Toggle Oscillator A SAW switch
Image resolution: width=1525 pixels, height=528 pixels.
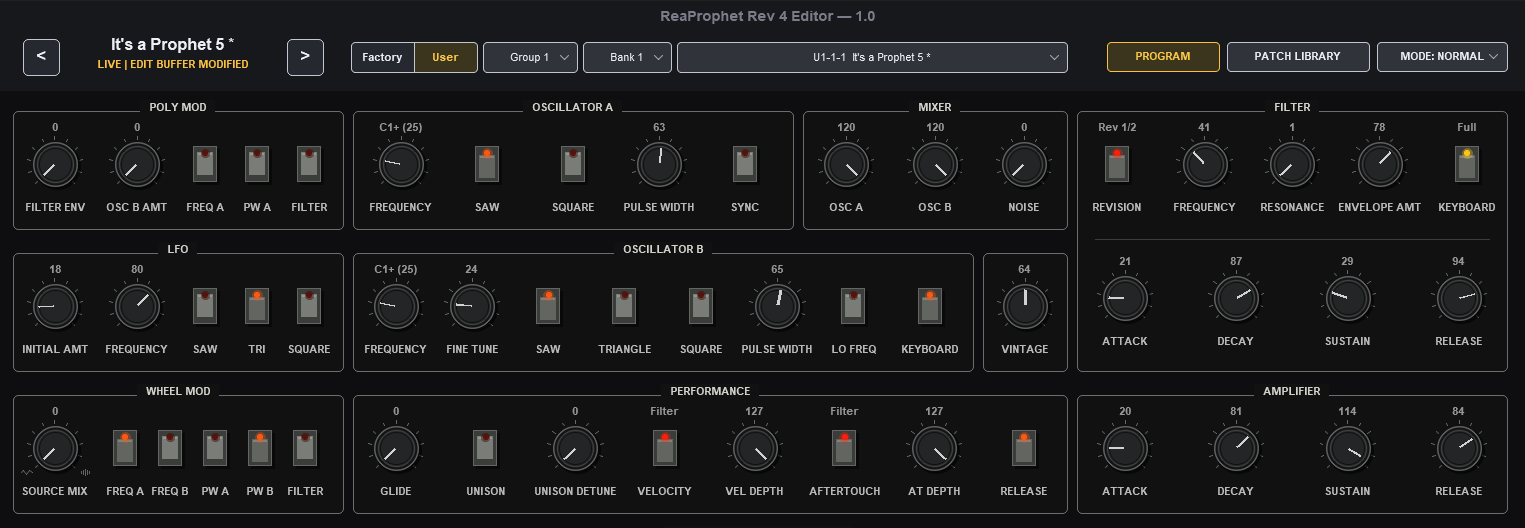[487, 163]
